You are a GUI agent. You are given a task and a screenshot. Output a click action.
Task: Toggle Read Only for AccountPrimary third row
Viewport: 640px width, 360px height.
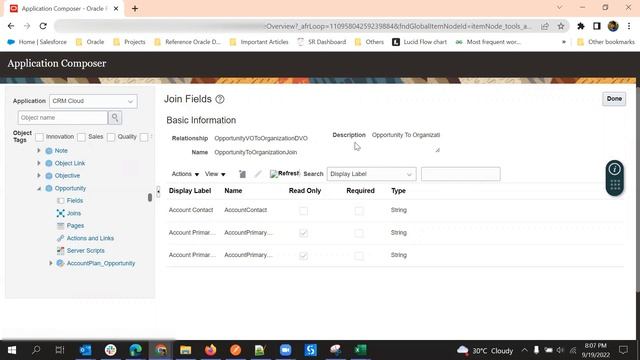(x=303, y=256)
